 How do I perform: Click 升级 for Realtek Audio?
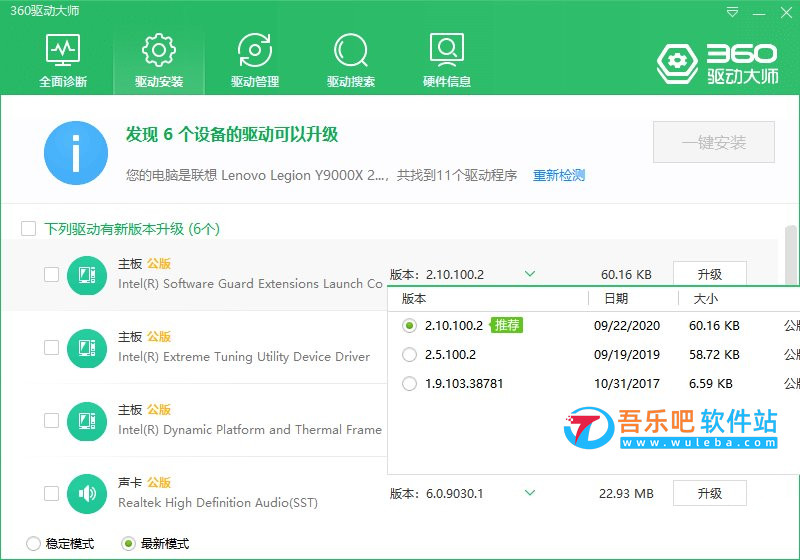click(x=710, y=493)
